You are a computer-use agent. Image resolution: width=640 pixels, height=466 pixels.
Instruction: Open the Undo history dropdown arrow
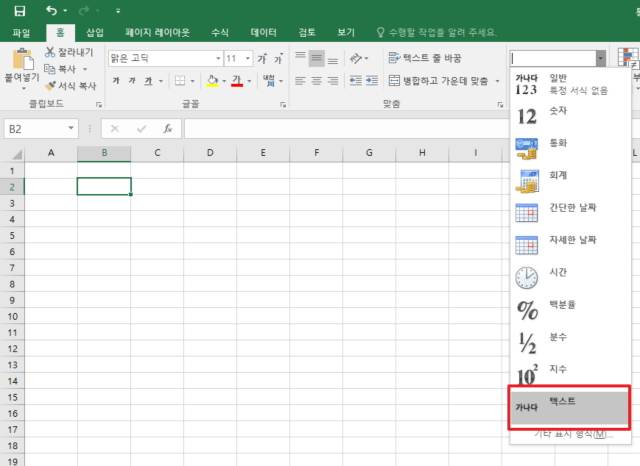tap(65, 11)
